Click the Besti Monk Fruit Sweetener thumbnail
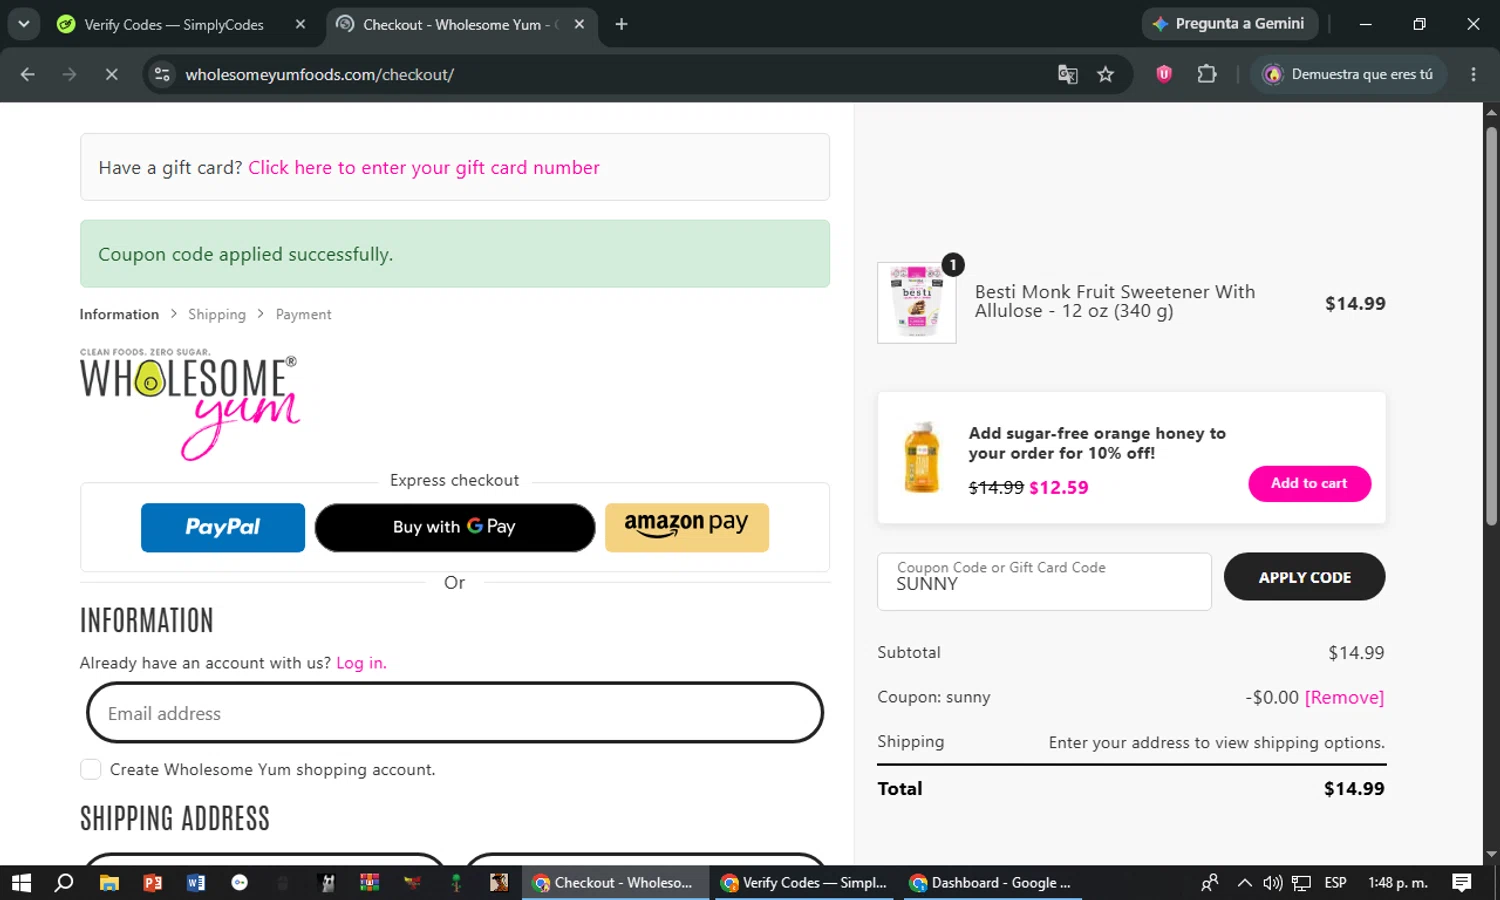 pyautogui.click(x=917, y=303)
